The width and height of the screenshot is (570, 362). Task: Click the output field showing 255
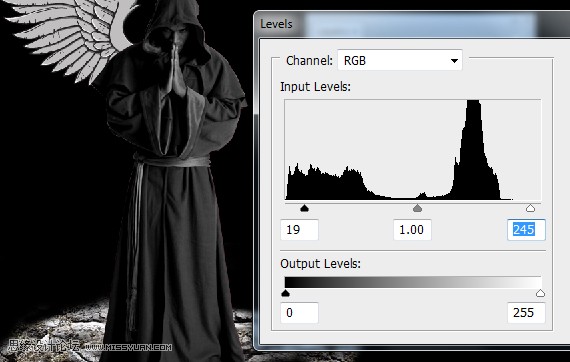[x=526, y=313]
